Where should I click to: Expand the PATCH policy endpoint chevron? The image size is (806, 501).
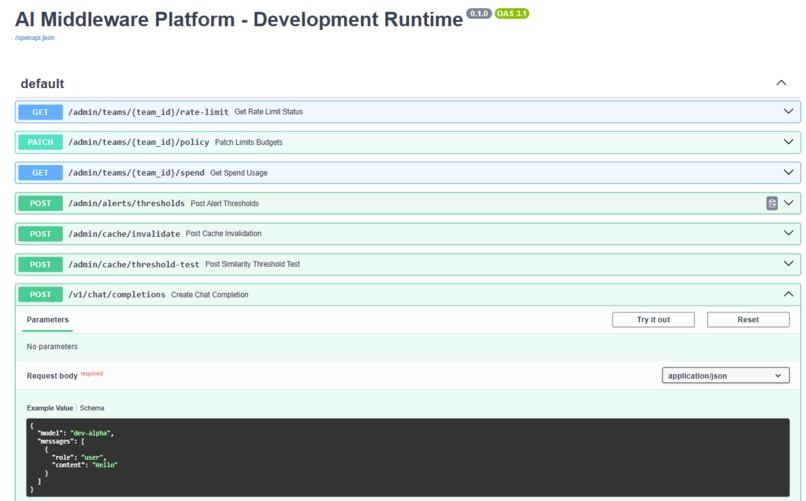(x=788, y=142)
